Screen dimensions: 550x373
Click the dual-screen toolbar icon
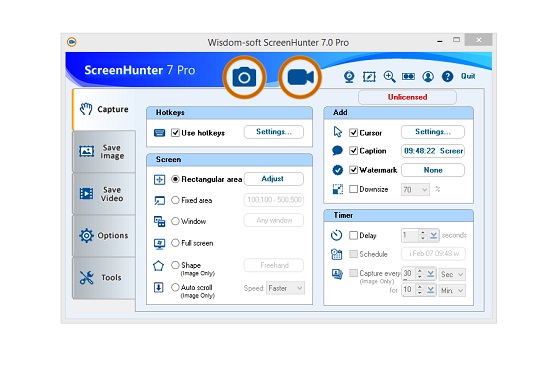pyautogui.click(x=408, y=76)
